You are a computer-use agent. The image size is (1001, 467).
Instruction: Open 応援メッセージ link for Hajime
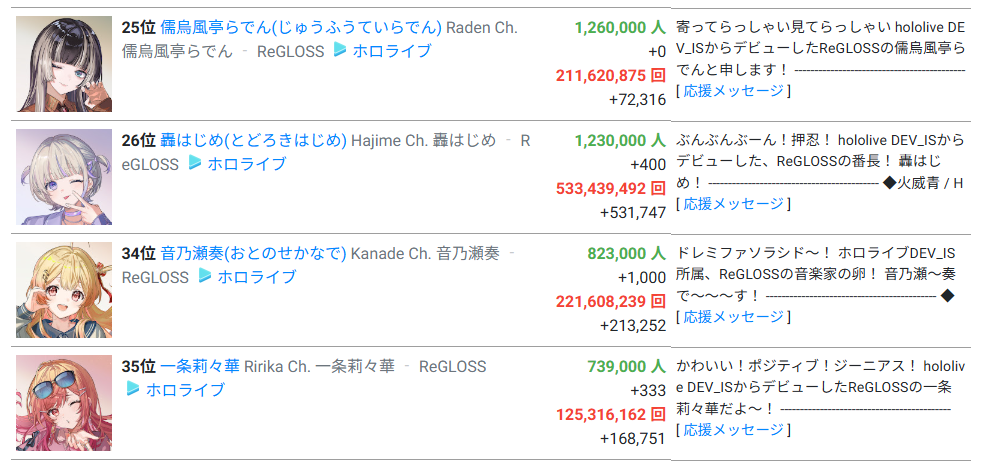(x=734, y=204)
